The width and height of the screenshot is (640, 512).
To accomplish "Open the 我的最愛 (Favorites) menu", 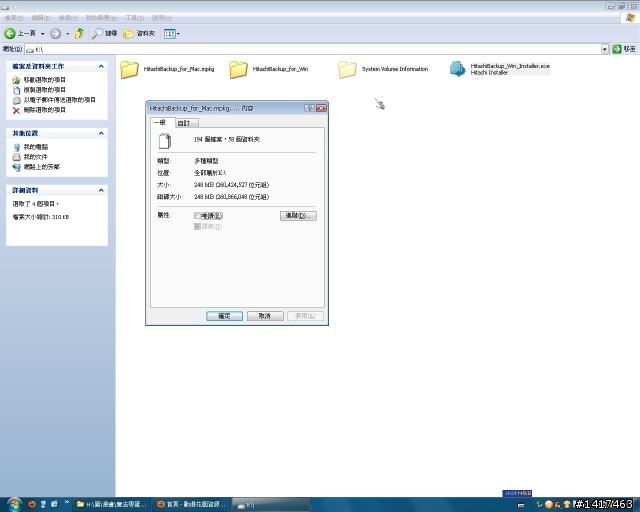I will pos(101,18).
